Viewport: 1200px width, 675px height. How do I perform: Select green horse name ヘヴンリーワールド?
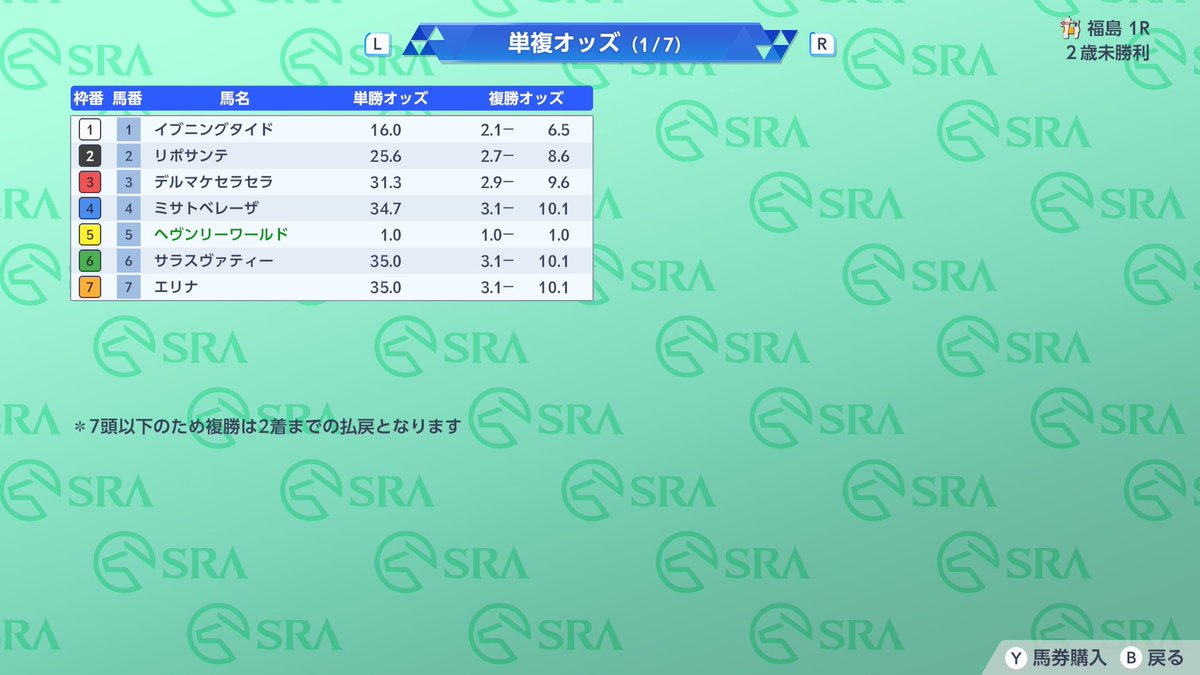[221, 235]
